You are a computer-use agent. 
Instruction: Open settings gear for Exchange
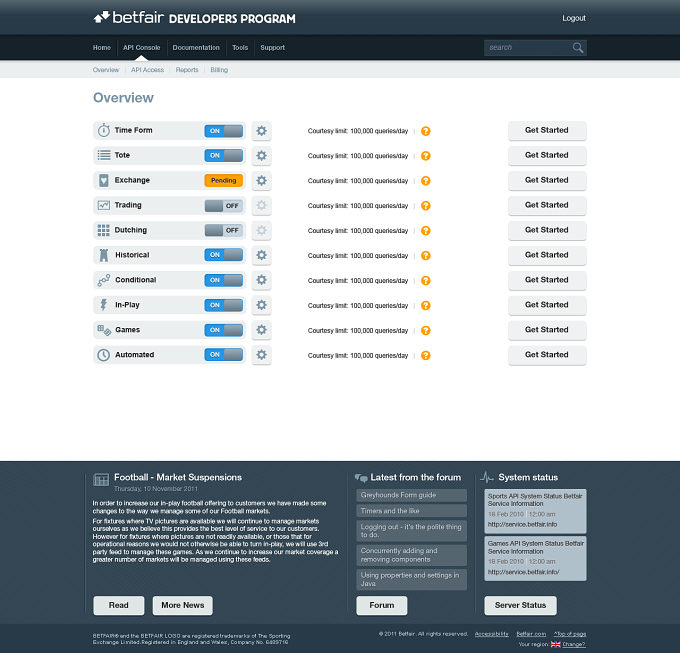[262, 180]
